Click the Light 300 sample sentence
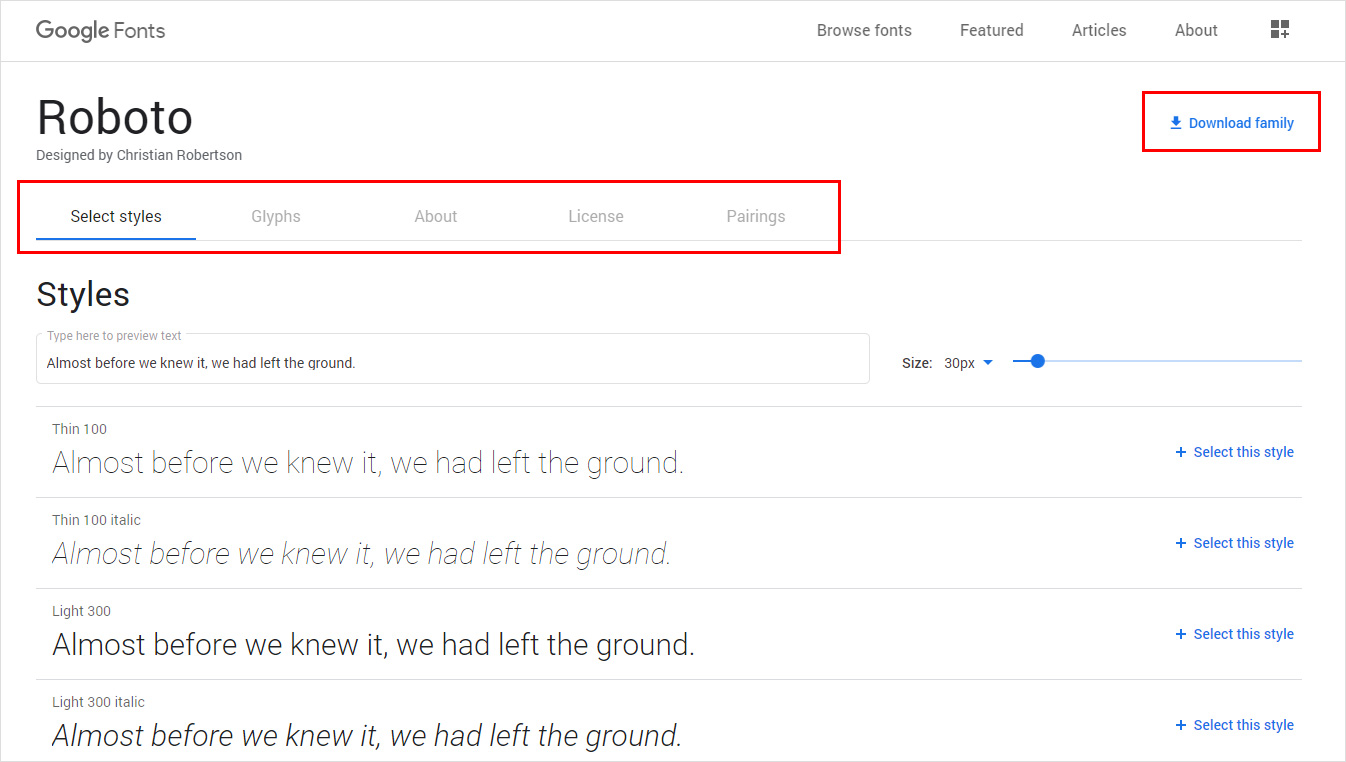This screenshot has height=762, width=1346. point(373,645)
